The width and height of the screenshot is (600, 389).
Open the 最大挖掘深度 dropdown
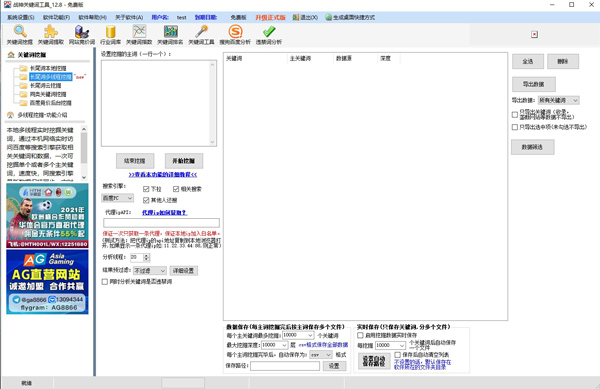274,345
